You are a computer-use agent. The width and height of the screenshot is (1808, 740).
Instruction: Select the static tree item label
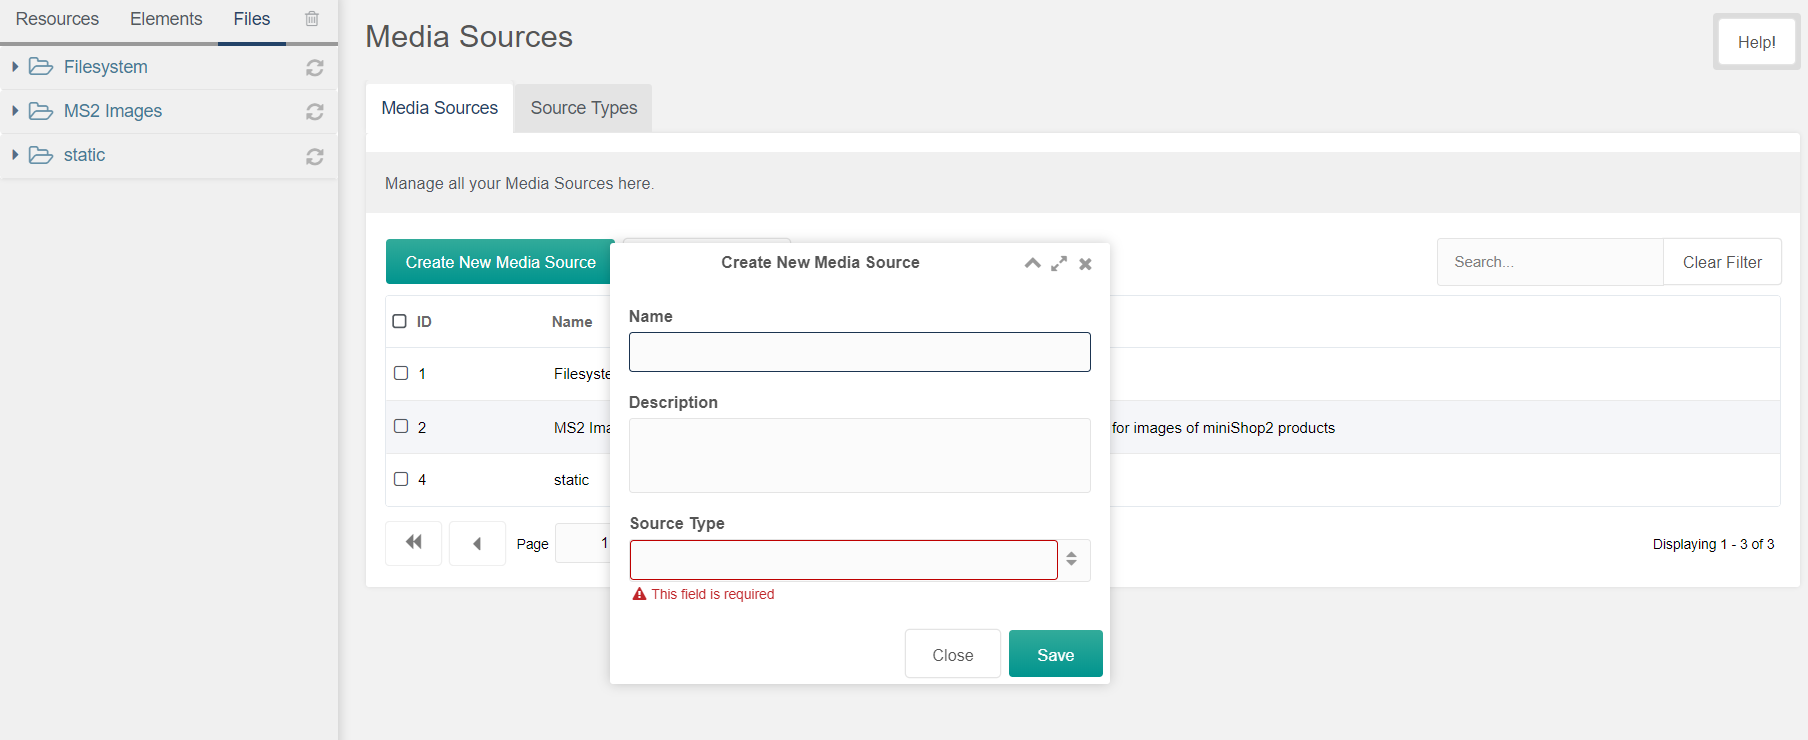84,155
